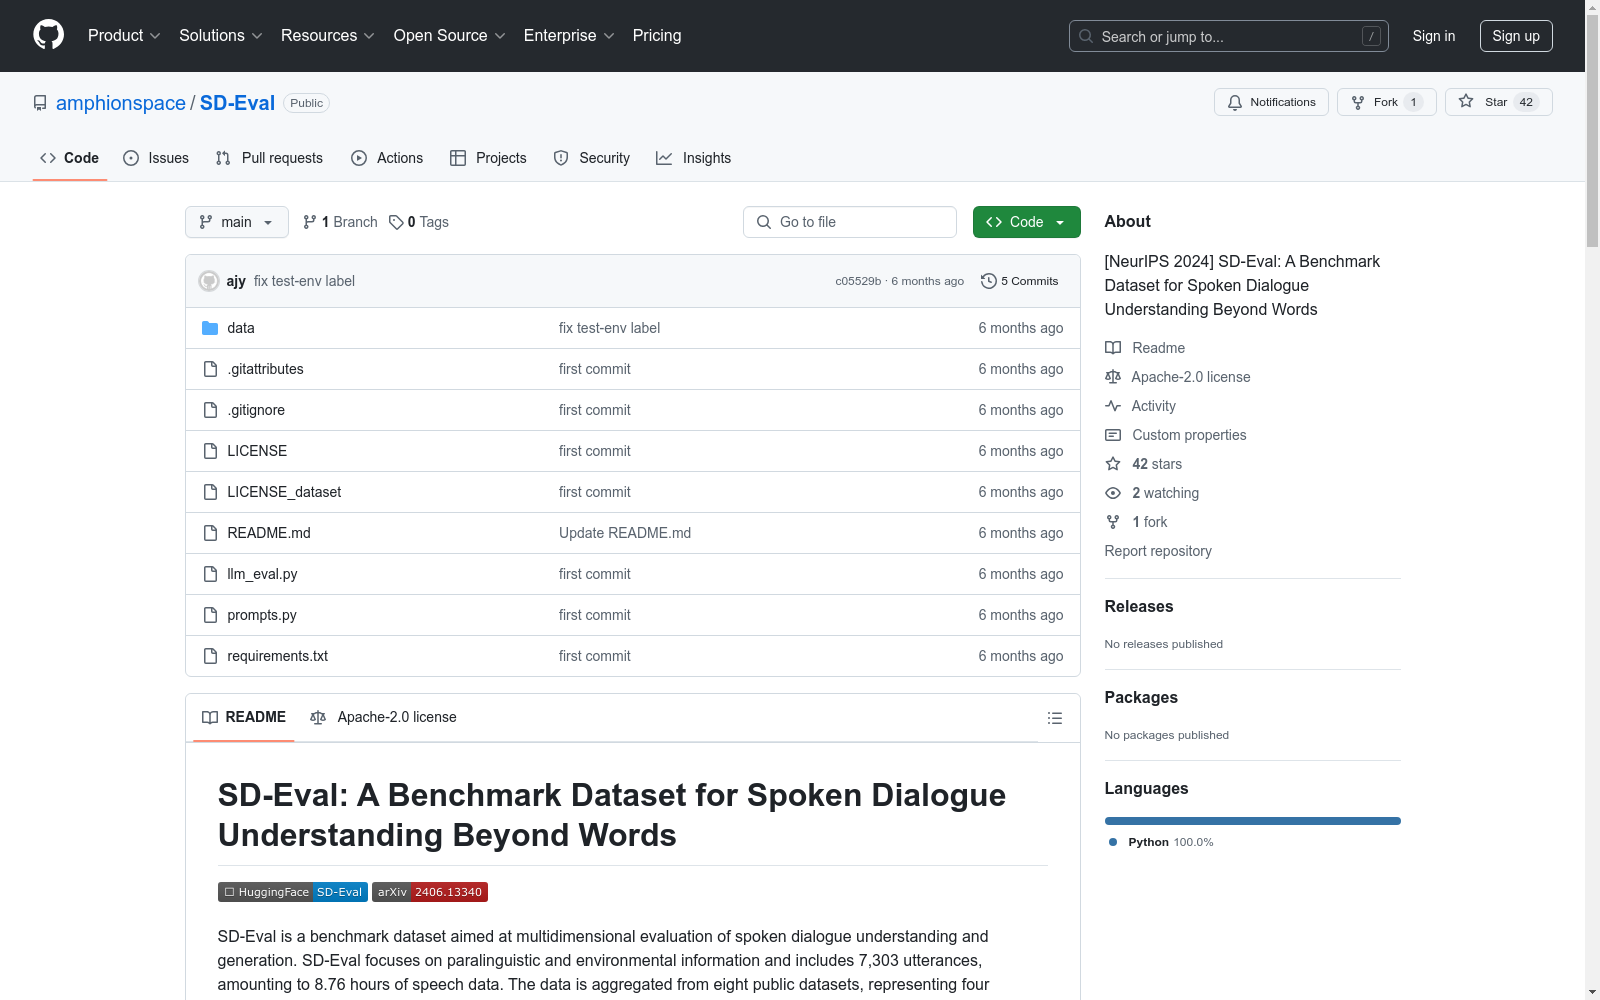Click the GitHub logo icon
The height and width of the screenshot is (1000, 1600).
pyautogui.click(x=48, y=35)
